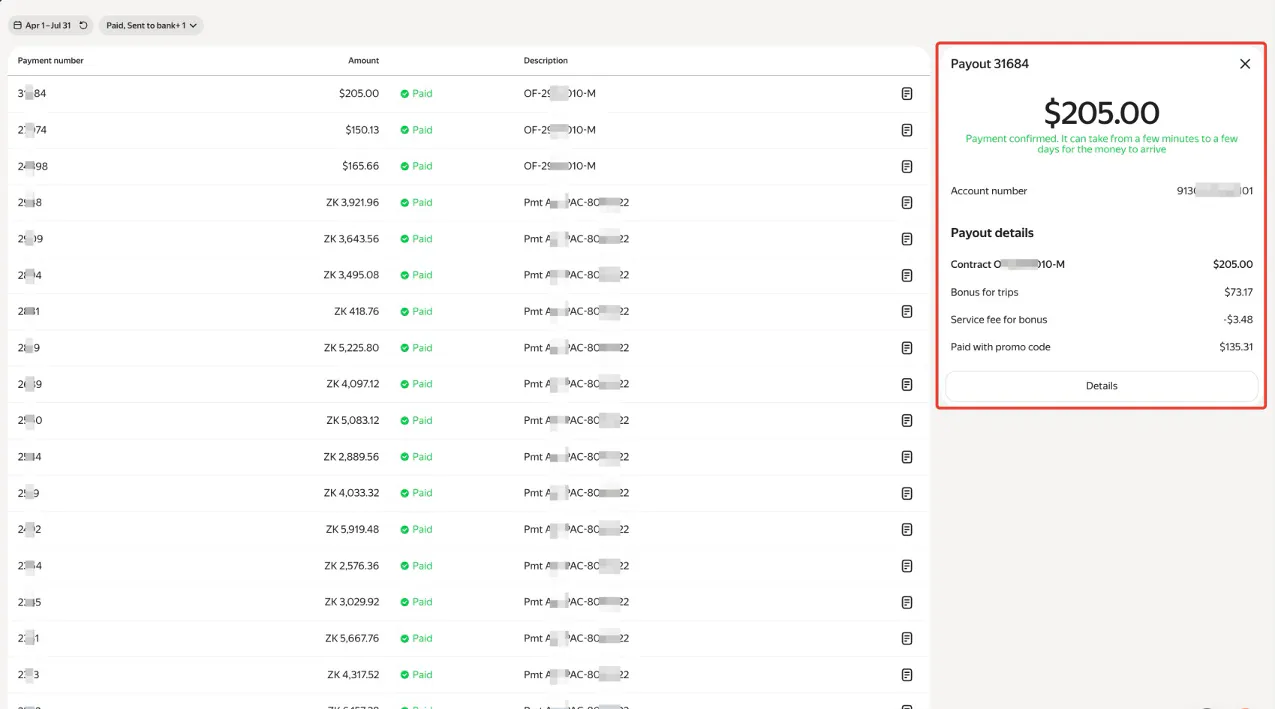
Task: Select the Payment number column header
Action: click(51, 61)
